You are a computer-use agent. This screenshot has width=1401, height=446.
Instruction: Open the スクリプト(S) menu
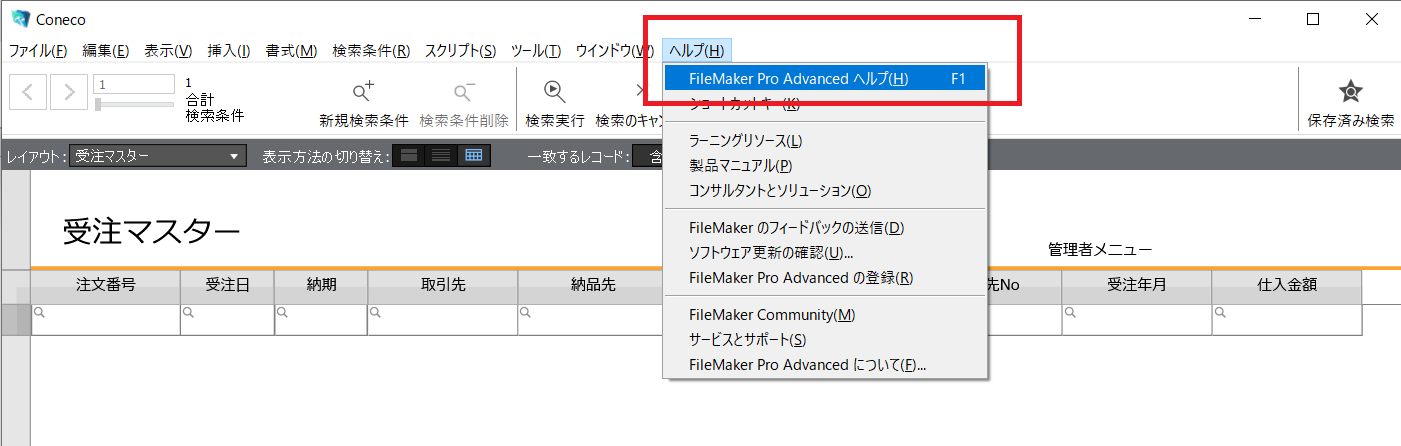pyautogui.click(x=460, y=50)
